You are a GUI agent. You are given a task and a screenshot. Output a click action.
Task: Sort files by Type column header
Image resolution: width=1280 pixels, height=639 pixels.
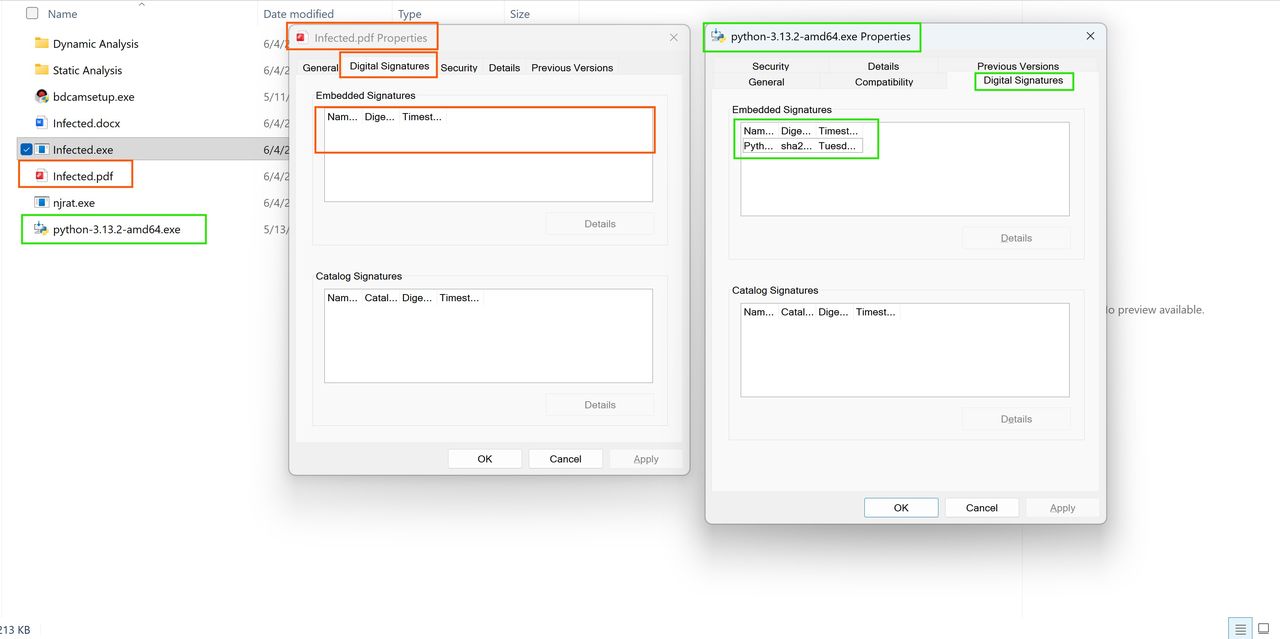point(410,14)
